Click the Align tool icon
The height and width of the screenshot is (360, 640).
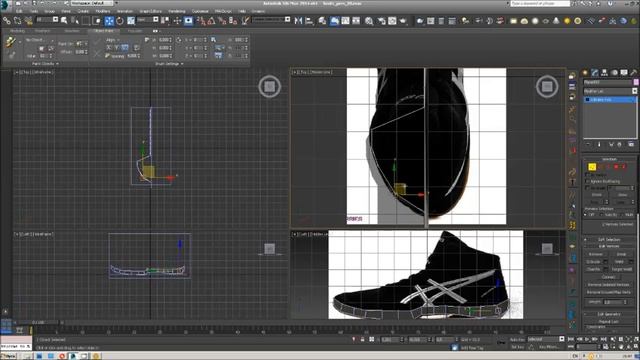coord(309,20)
